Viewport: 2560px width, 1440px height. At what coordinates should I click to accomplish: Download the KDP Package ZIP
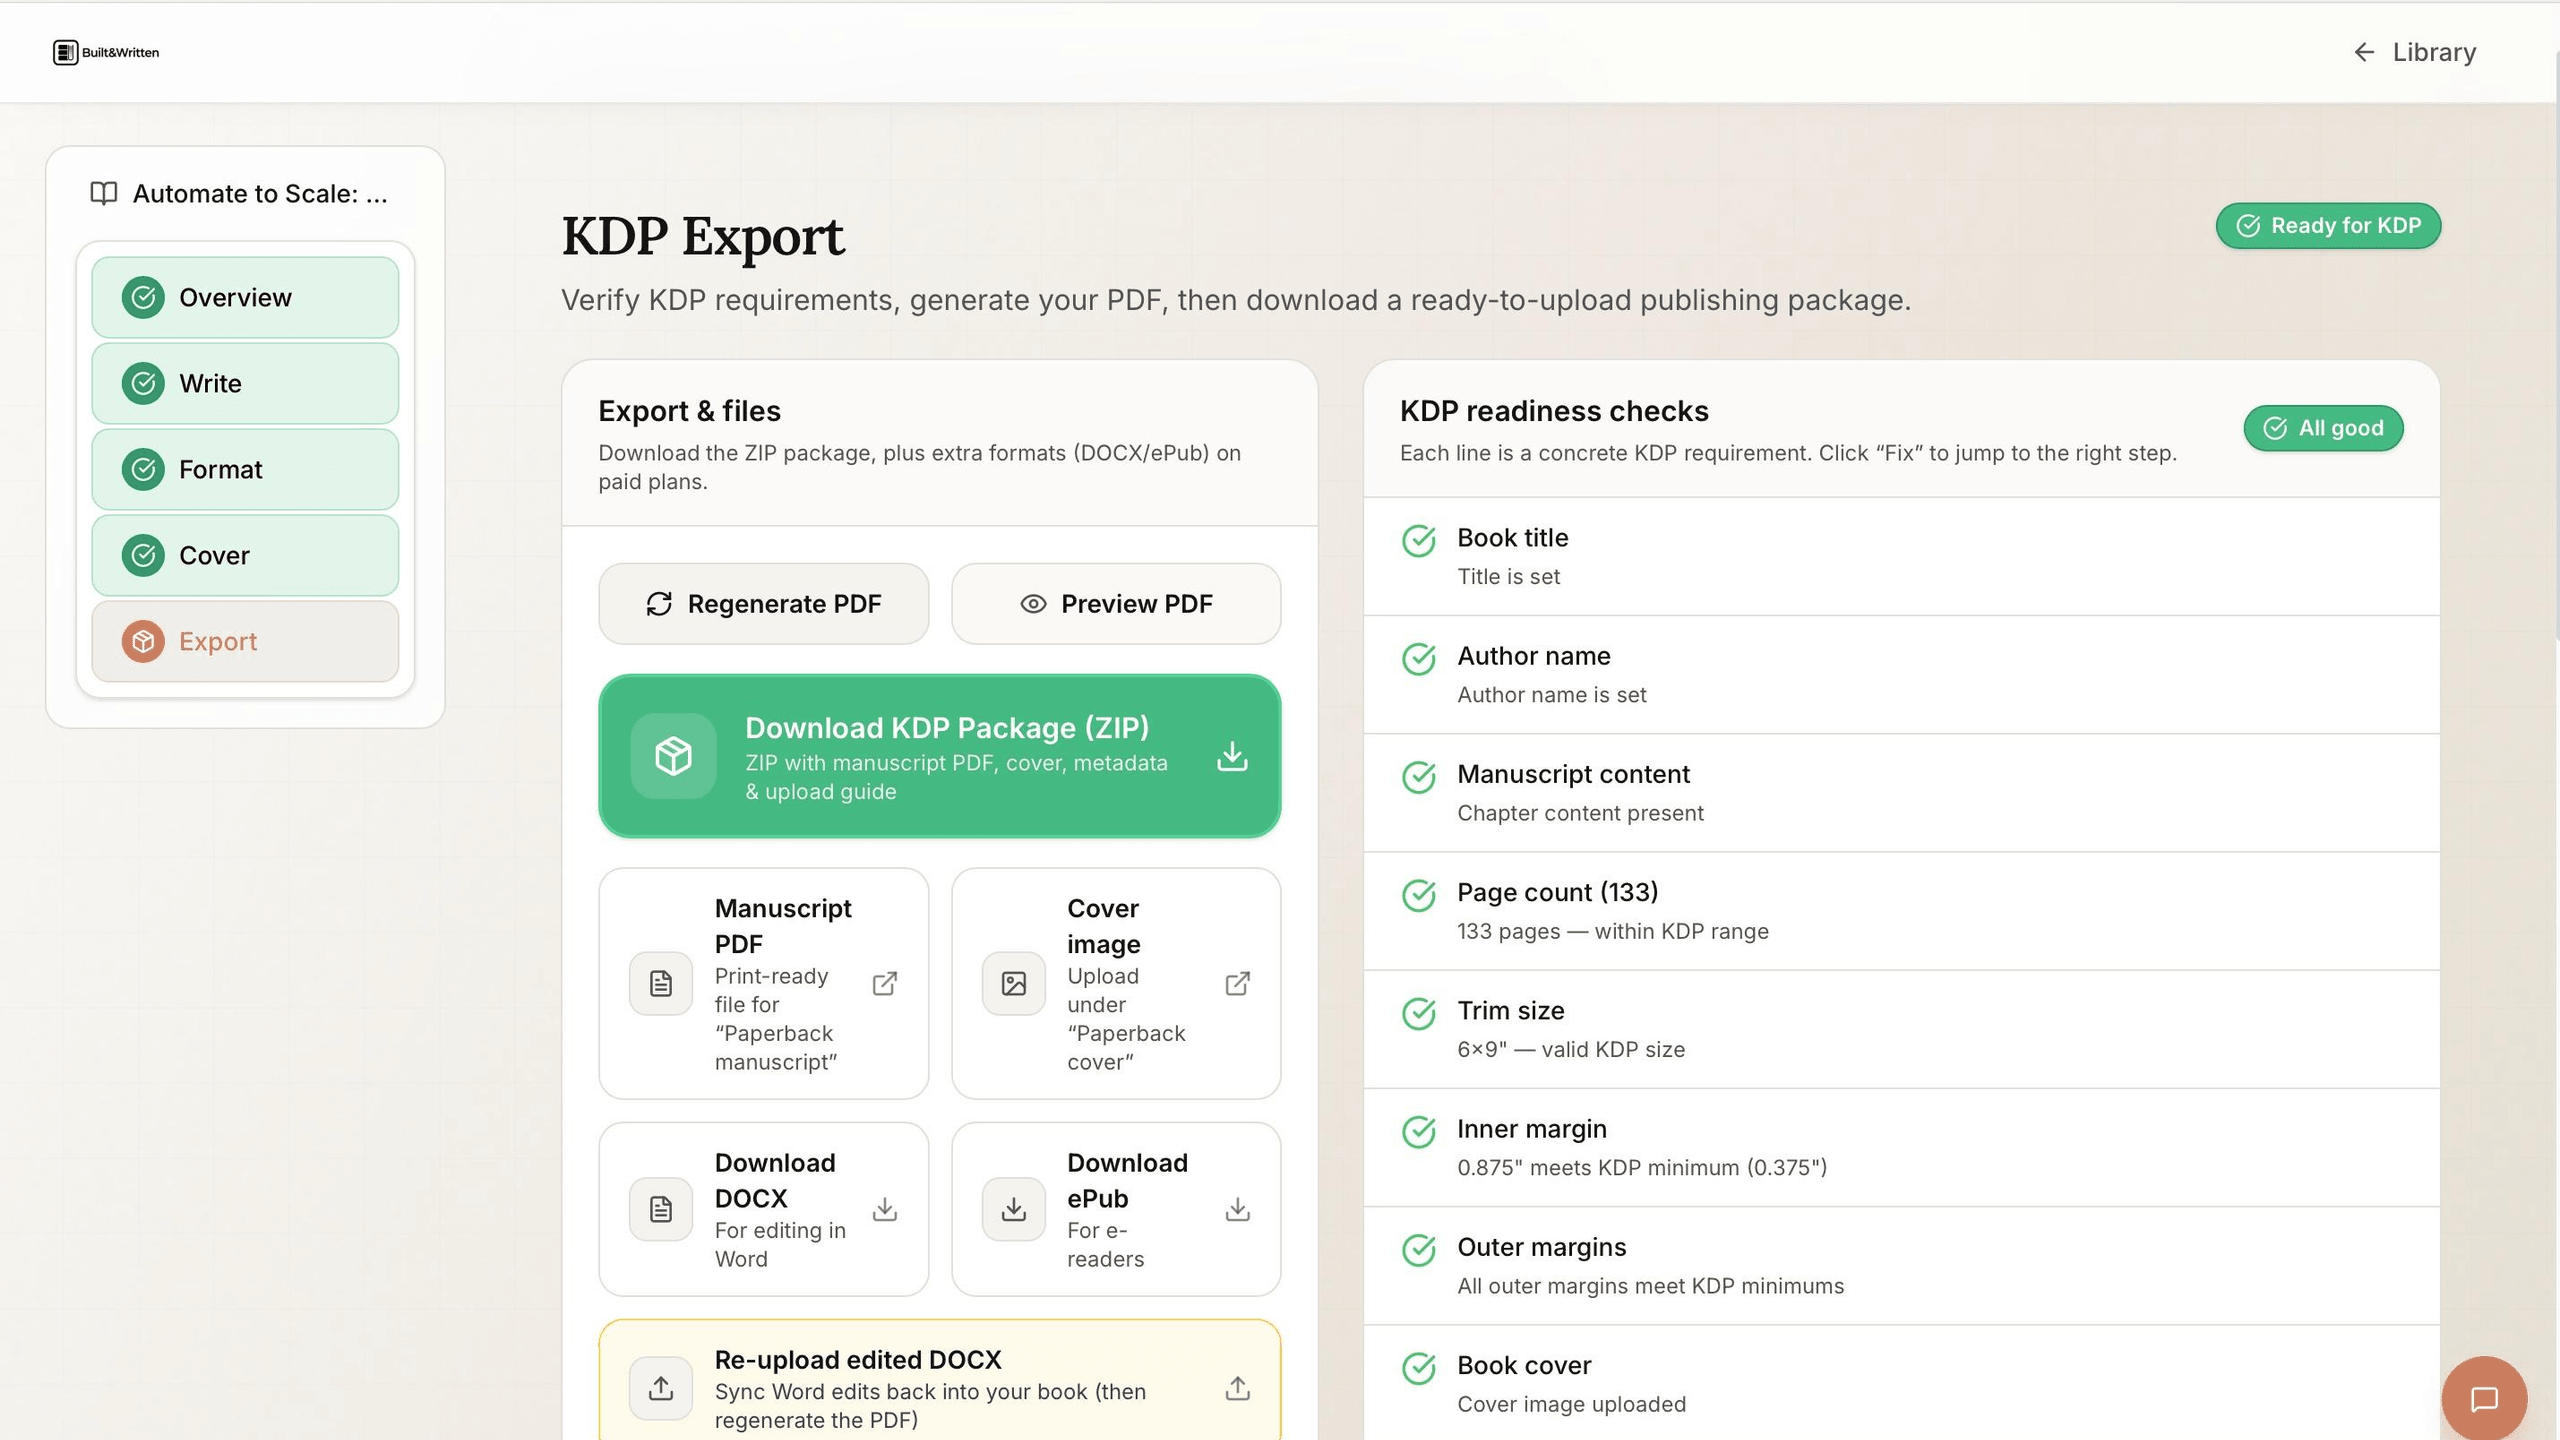tap(939, 756)
